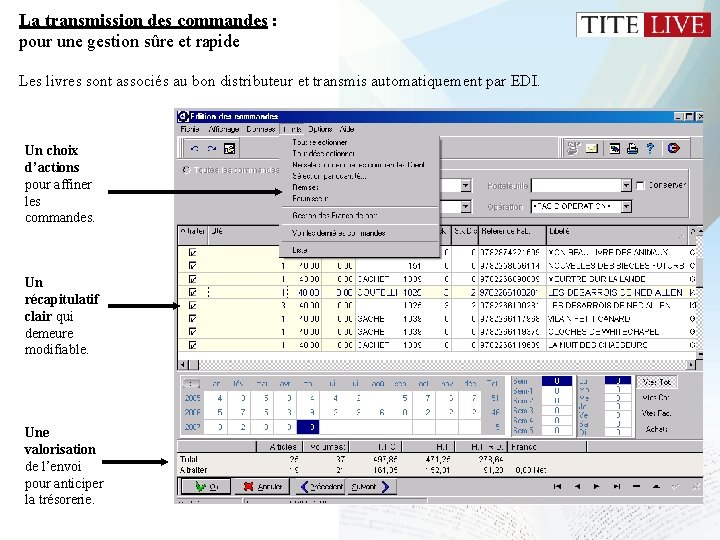Click the Ok button
720x540 pixels.
pyautogui.click(x=205, y=487)
